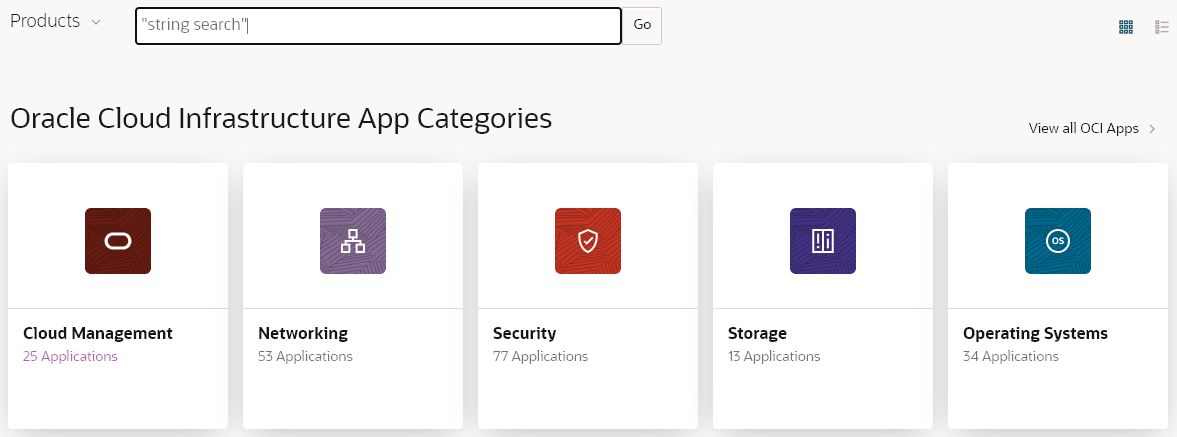The image size is (1177, 437).
Task: Click "34 Applications" under Operating Systems
Action: pyautogui.click(x=1010, y=357)
